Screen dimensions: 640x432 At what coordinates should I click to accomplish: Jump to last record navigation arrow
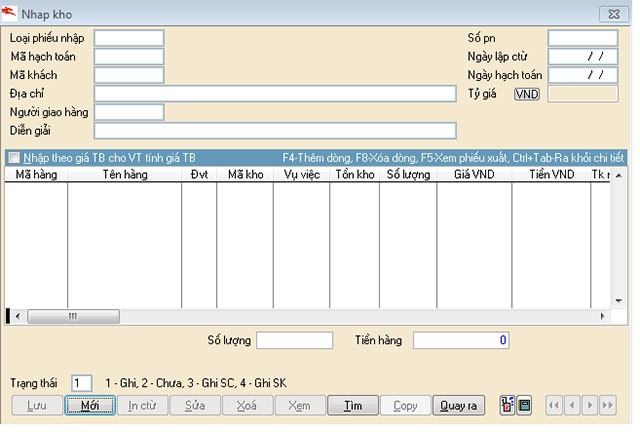(x=607, y=406)
